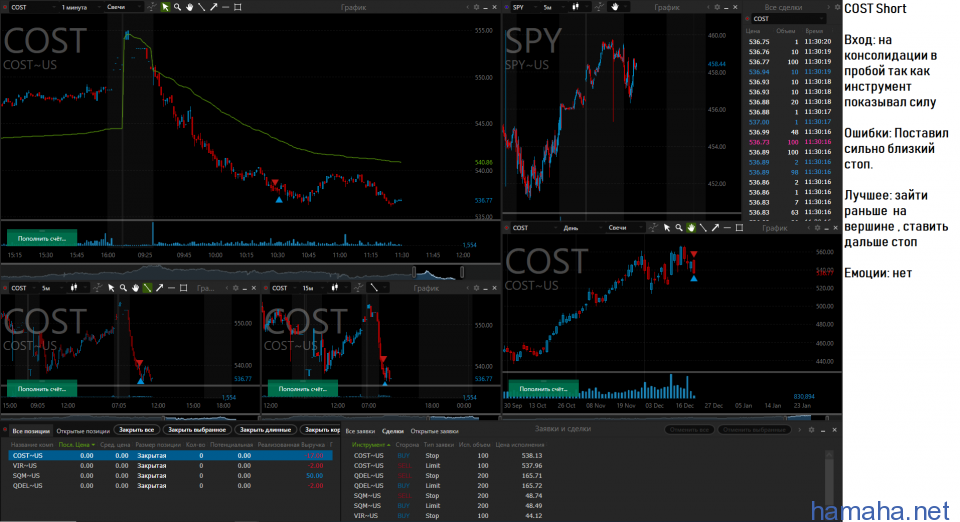Open the 5м timeframe dropdown in the SPY chart
This screenshot has width=960, height=522.
coord(552,7)
